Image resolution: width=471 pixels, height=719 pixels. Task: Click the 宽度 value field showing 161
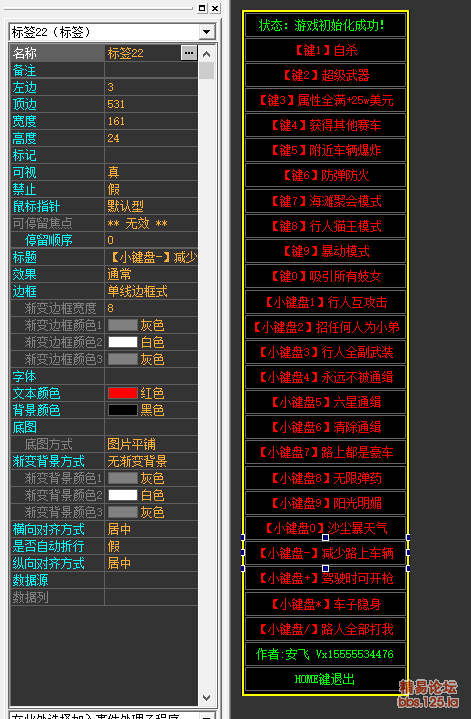click(151, 121)
